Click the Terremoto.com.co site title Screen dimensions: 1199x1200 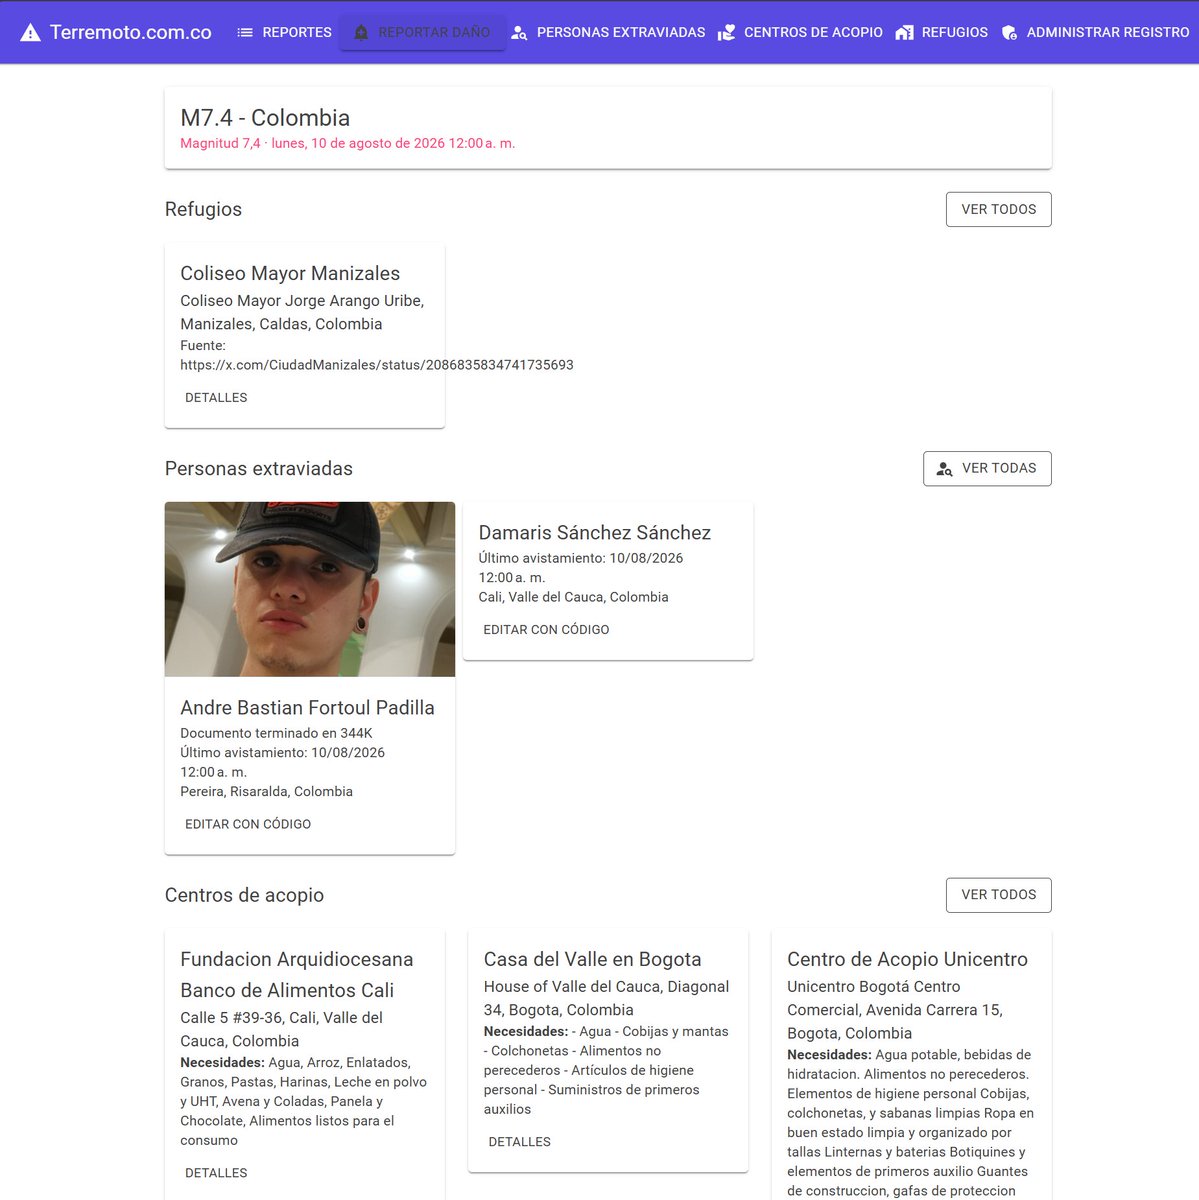point(131,32)
